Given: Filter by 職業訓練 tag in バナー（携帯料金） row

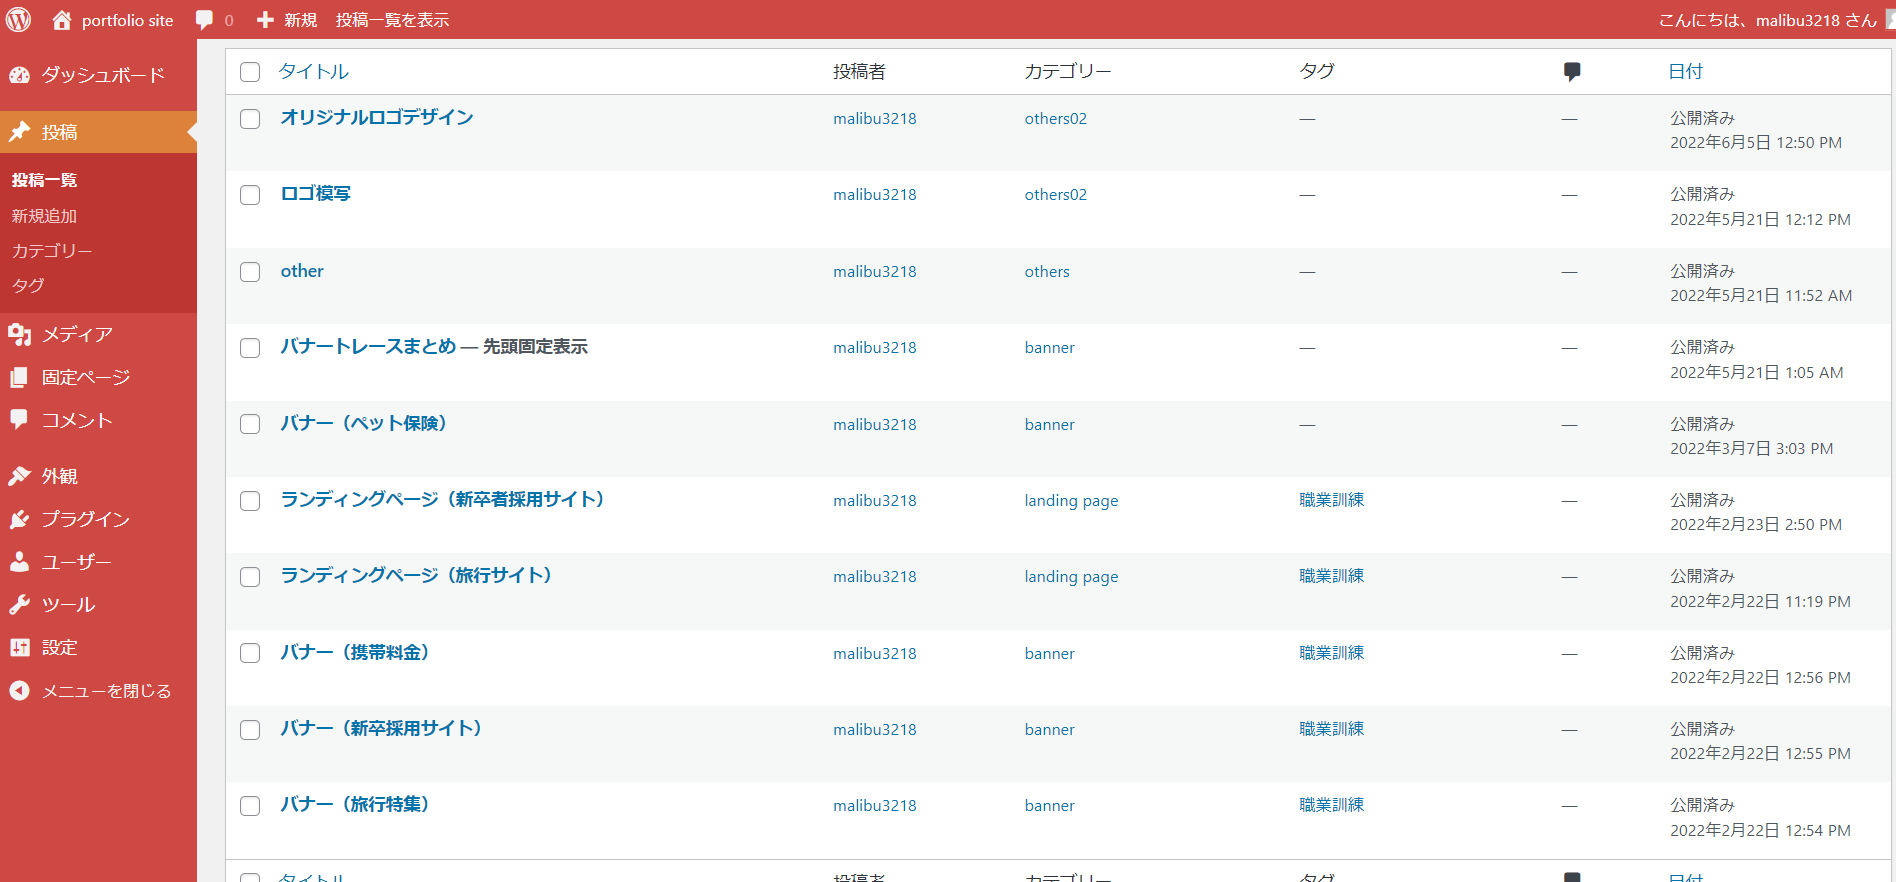Looking at the screenshot, I should point(1331,653).
